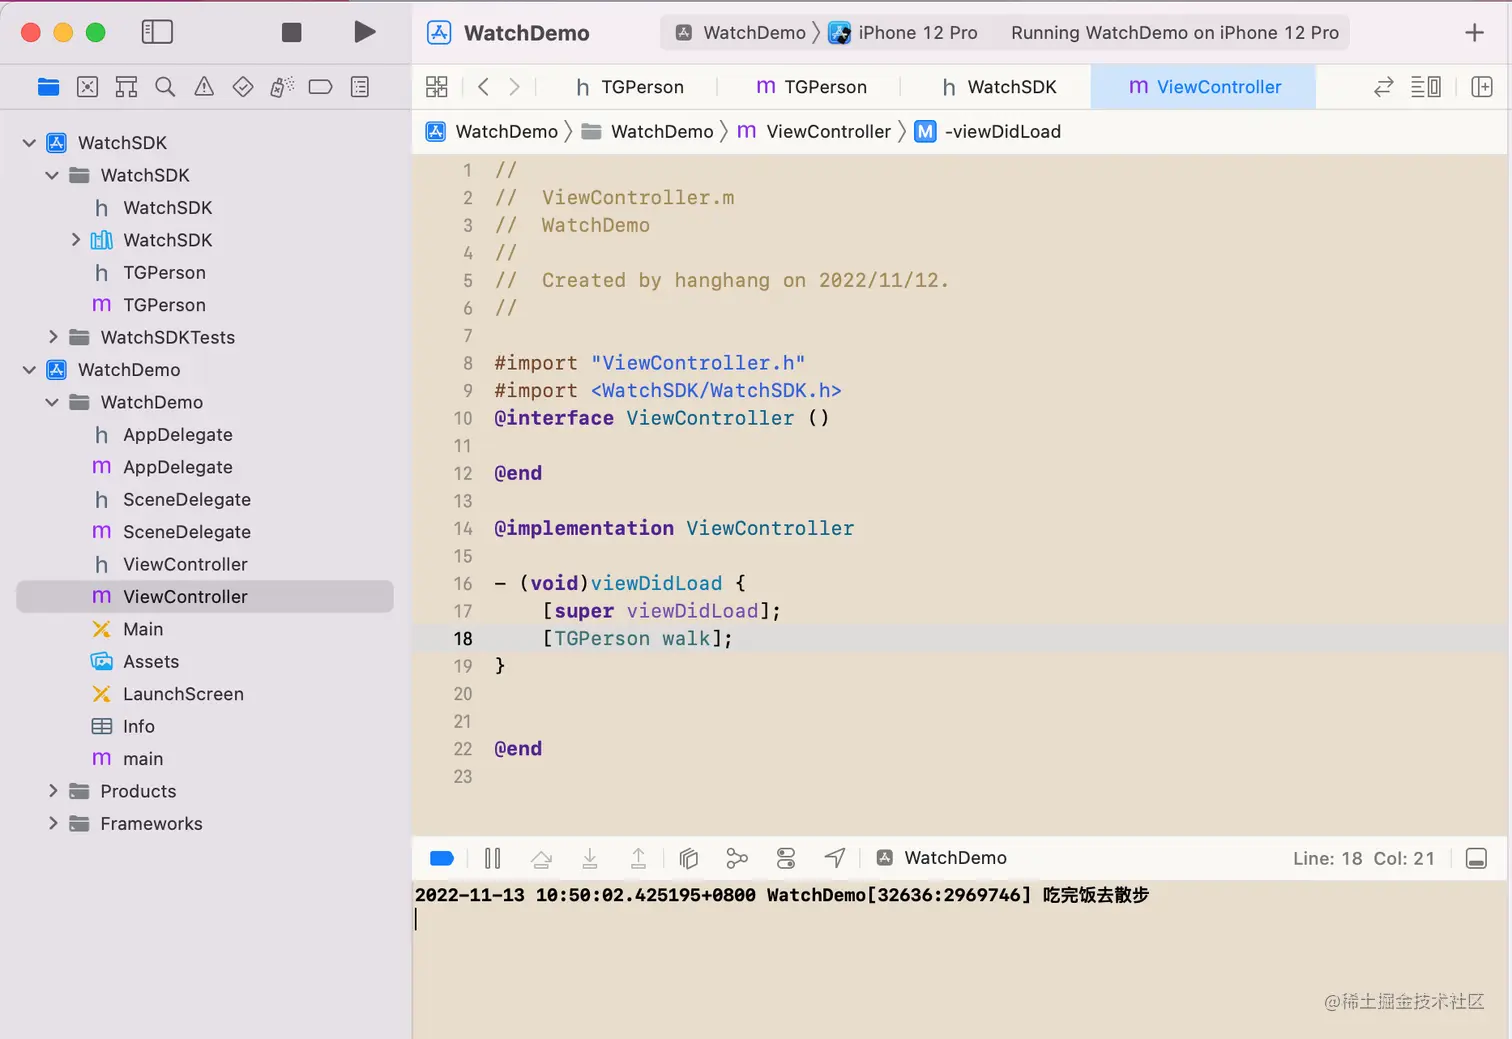Viewport: 1512px width, 1039px height.
Task: Open Debug View Hierarchy
Action: coord(688,858)
